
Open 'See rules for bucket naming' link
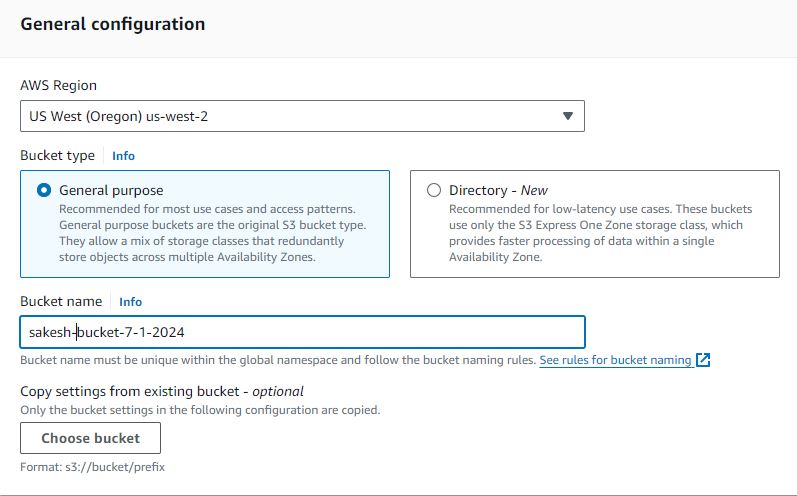[x=615, y=360]
